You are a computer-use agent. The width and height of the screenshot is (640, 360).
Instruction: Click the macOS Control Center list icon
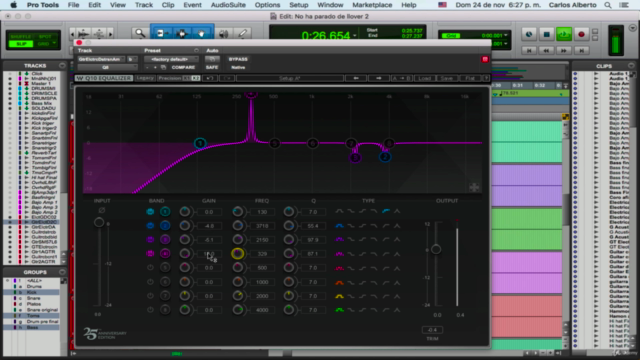624,5
